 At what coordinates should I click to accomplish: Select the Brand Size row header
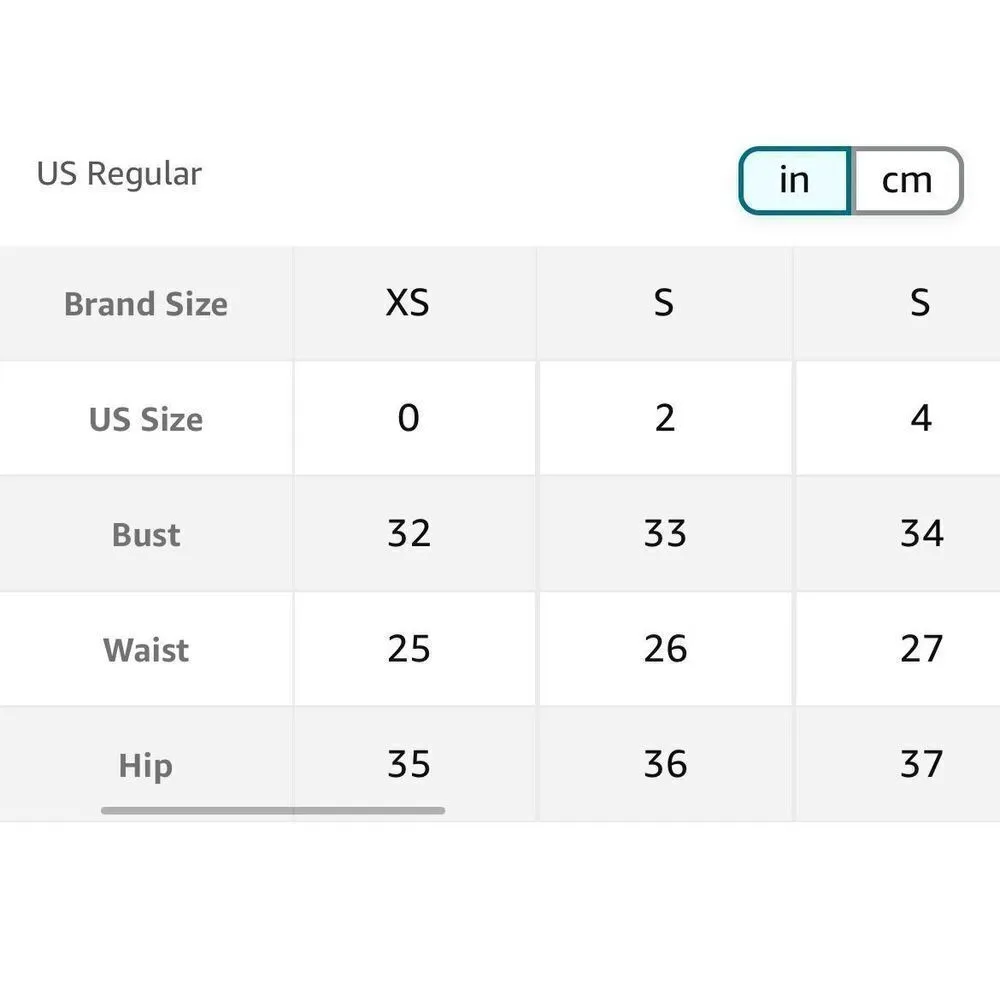(146, 304)
